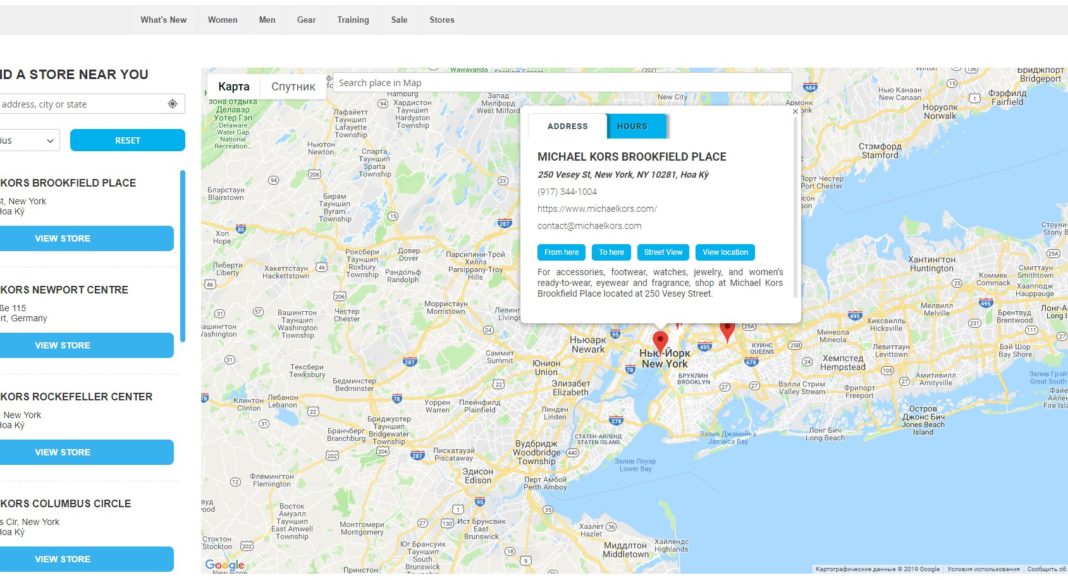
Task: Open the Men menu
Action: tap(267, 20)
